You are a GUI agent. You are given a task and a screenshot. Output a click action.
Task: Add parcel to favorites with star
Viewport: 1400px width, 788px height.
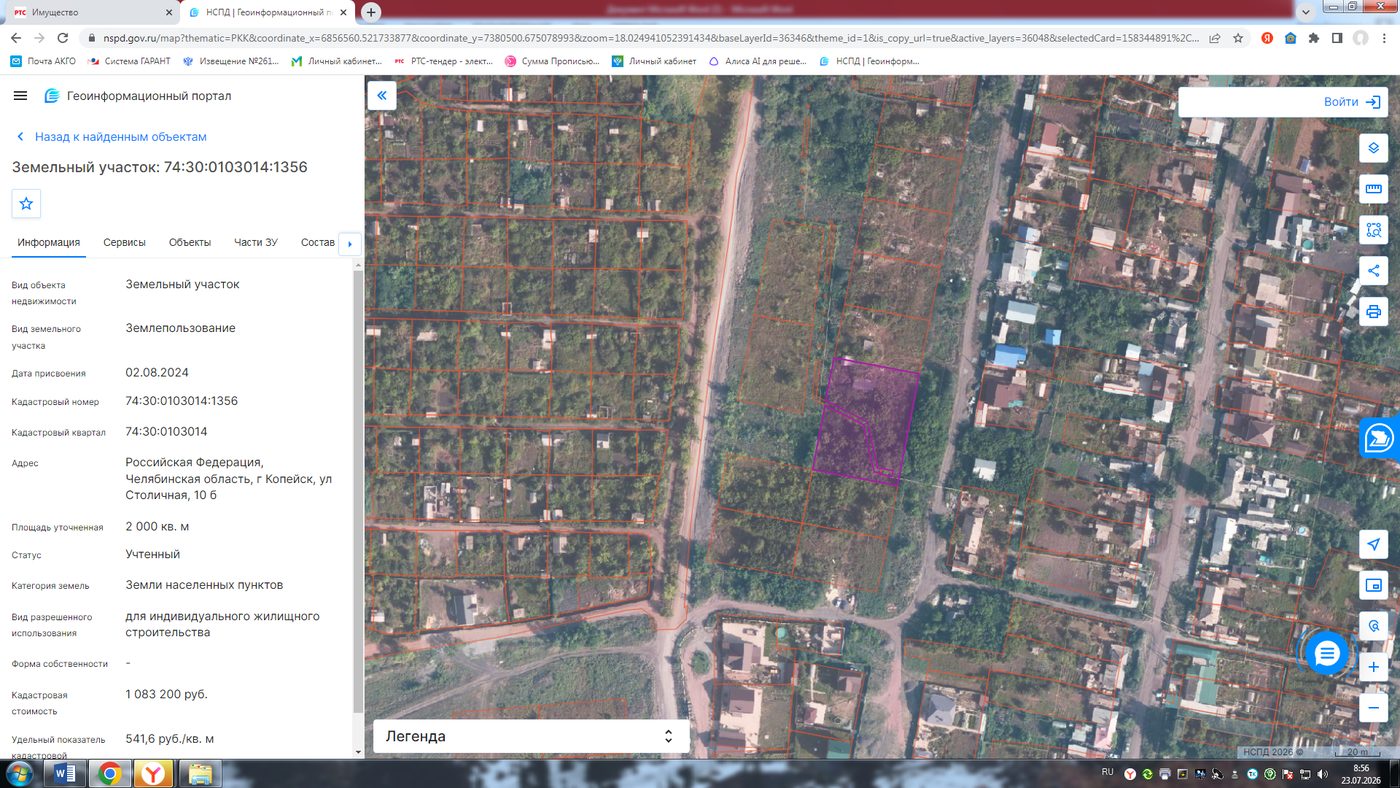(26, 203)
